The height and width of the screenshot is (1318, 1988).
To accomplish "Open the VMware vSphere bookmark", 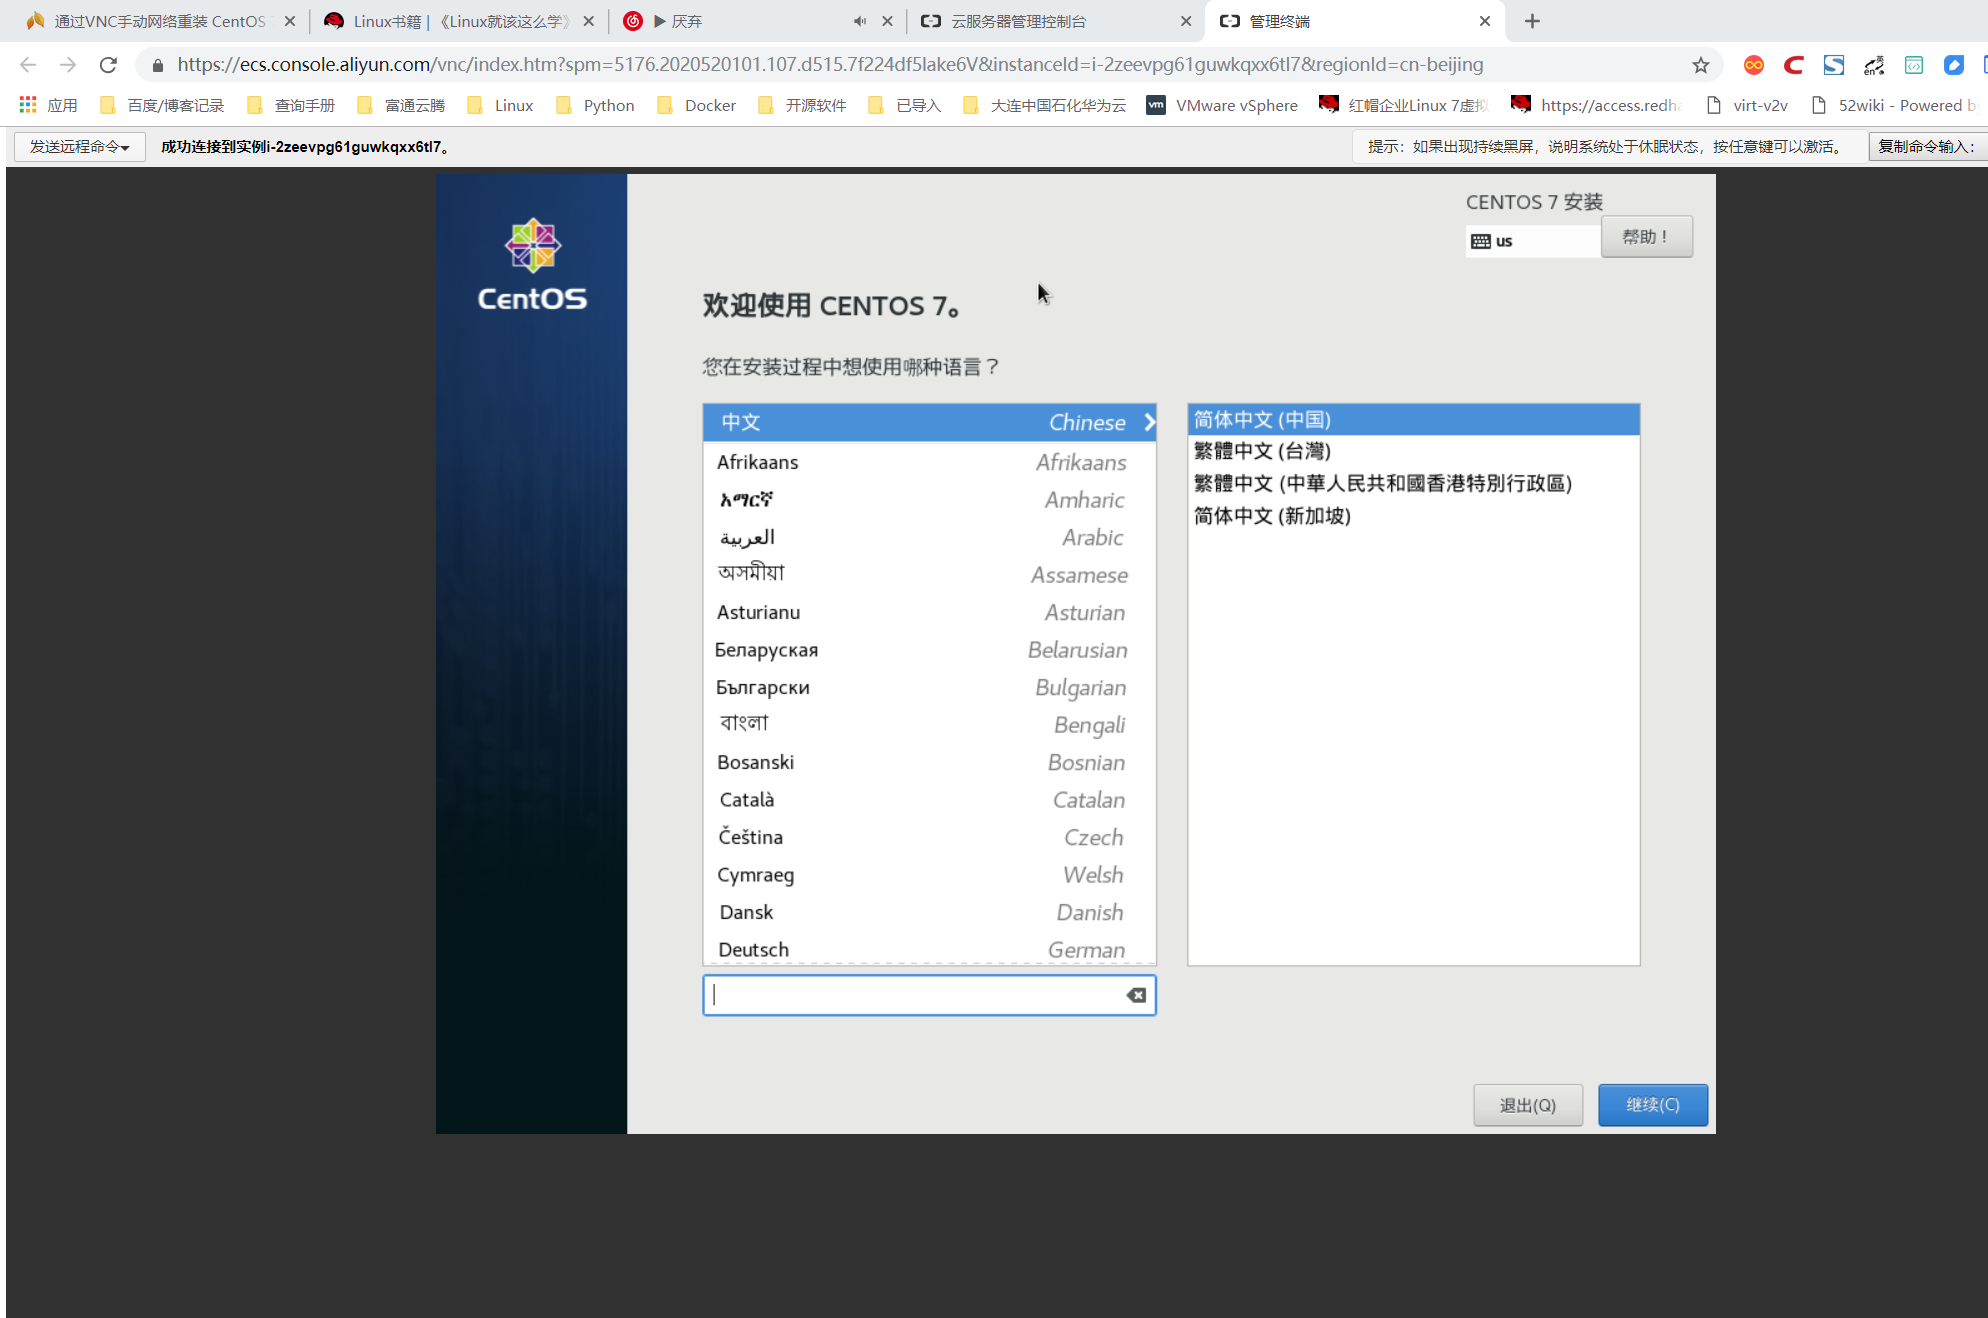I will (x=1222, y=105).
